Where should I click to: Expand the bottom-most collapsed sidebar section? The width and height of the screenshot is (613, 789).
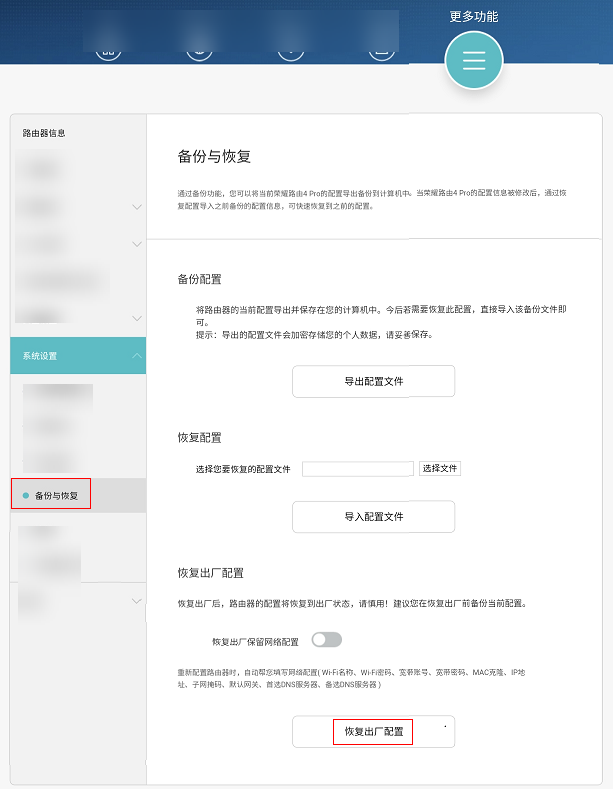tap(136, 601)
